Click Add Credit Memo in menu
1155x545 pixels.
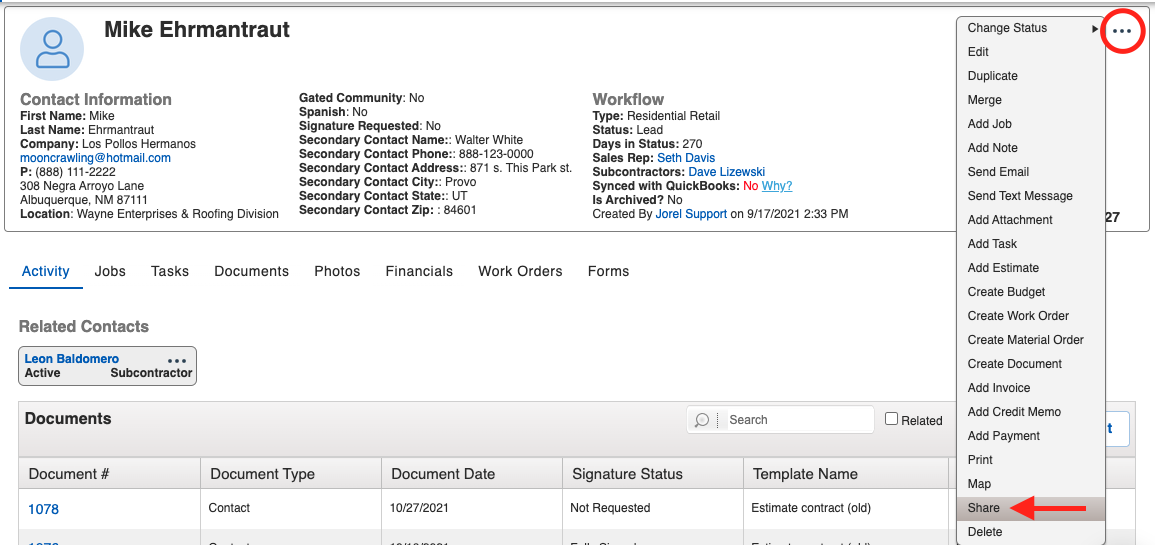(1014, 412)
